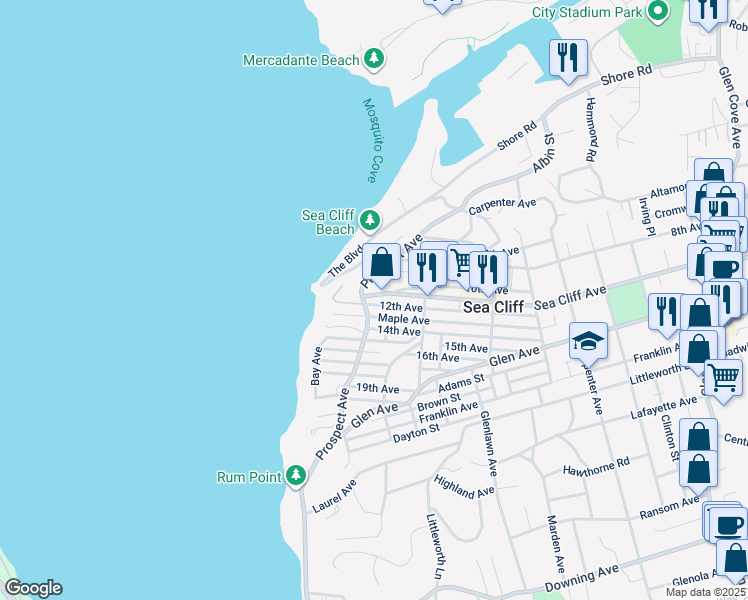Select the Littleworth Ln street label
Screen dimensions: 748x600
click(x=434, y=547)
